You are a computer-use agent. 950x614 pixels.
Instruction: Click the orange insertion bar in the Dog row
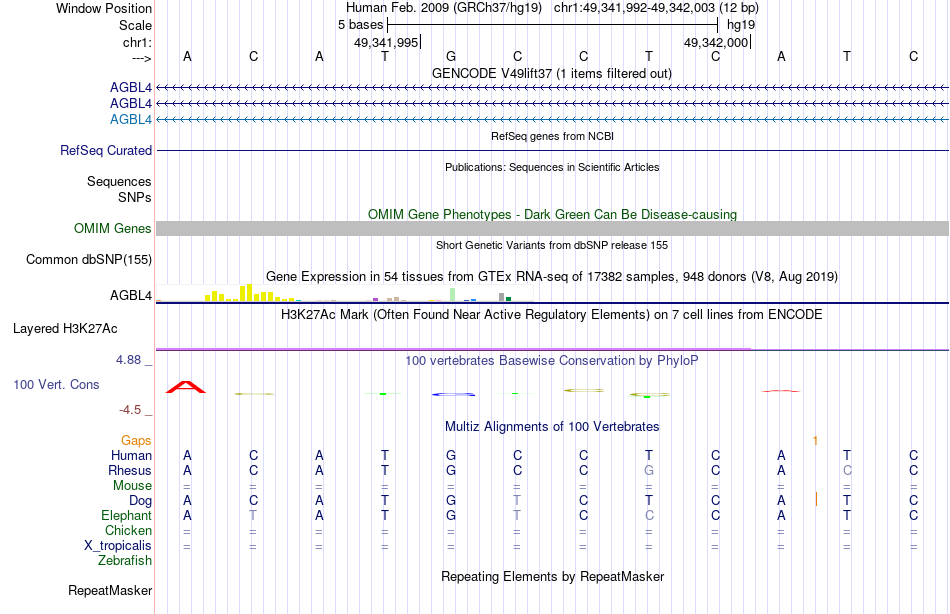click(x=816, y=499)
